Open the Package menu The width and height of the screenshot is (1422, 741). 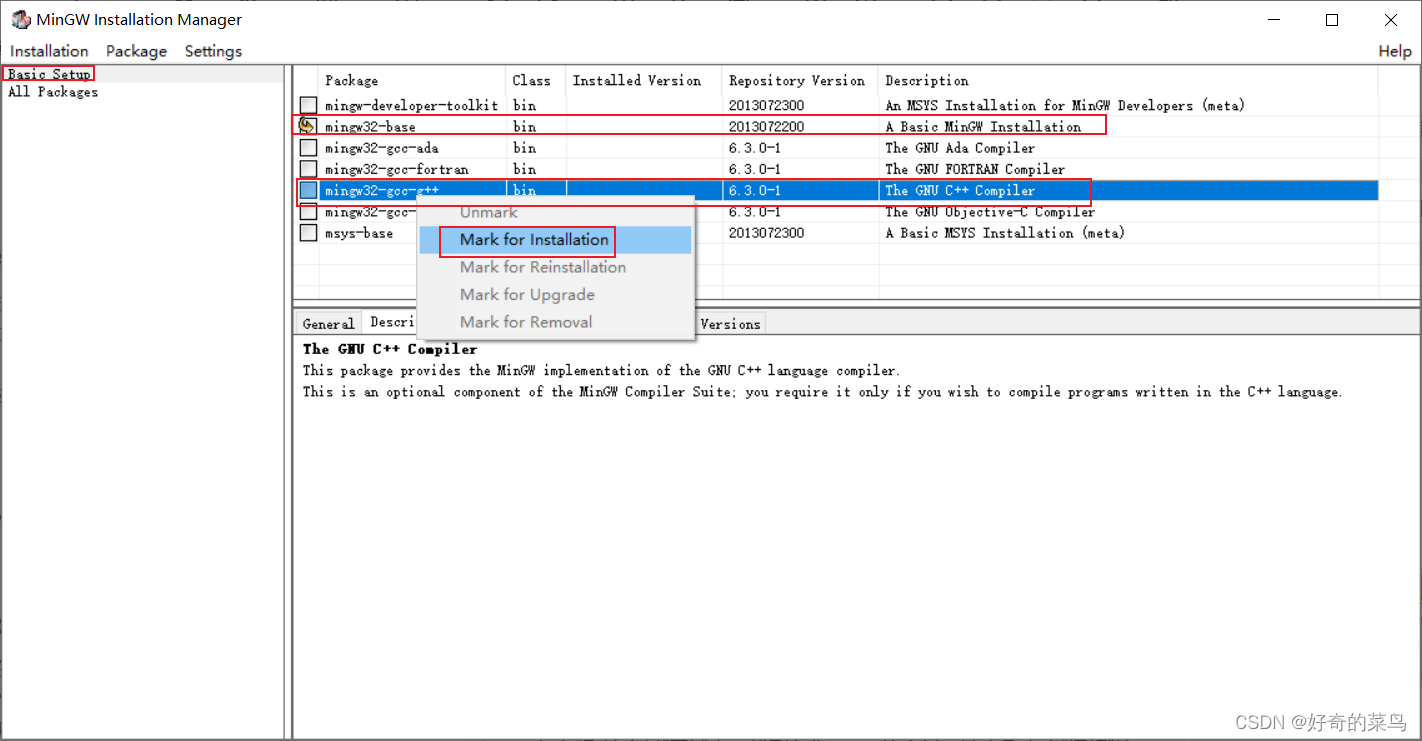[136, 51]
